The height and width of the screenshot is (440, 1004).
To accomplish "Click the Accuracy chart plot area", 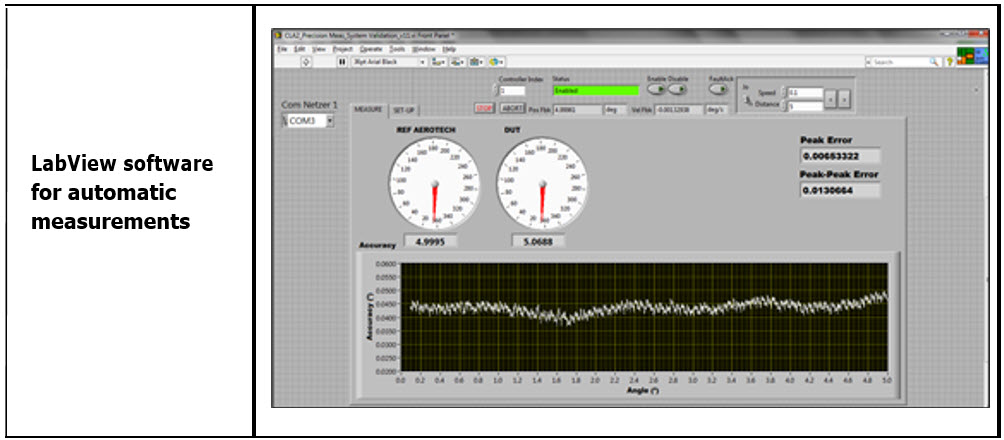I will [x=644, y=317].
